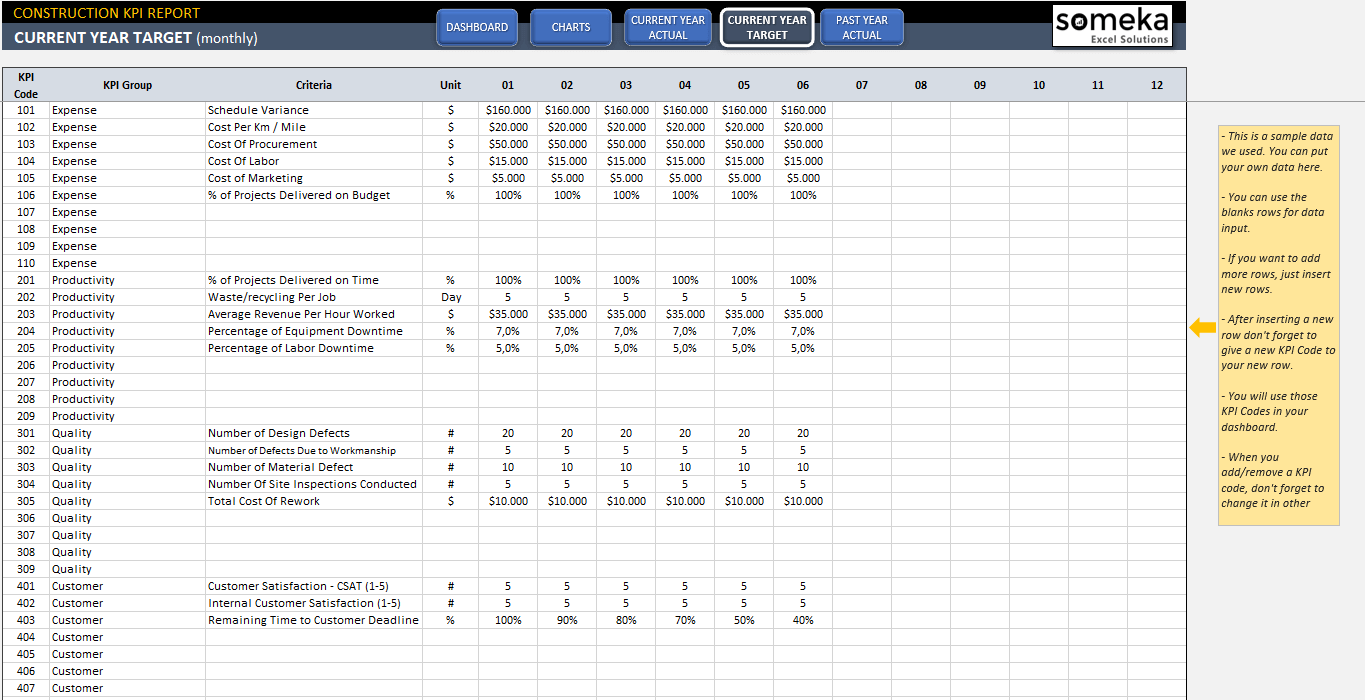Select the Current Year Target tab
The image size is (1365, 700).
pos(766,28)
